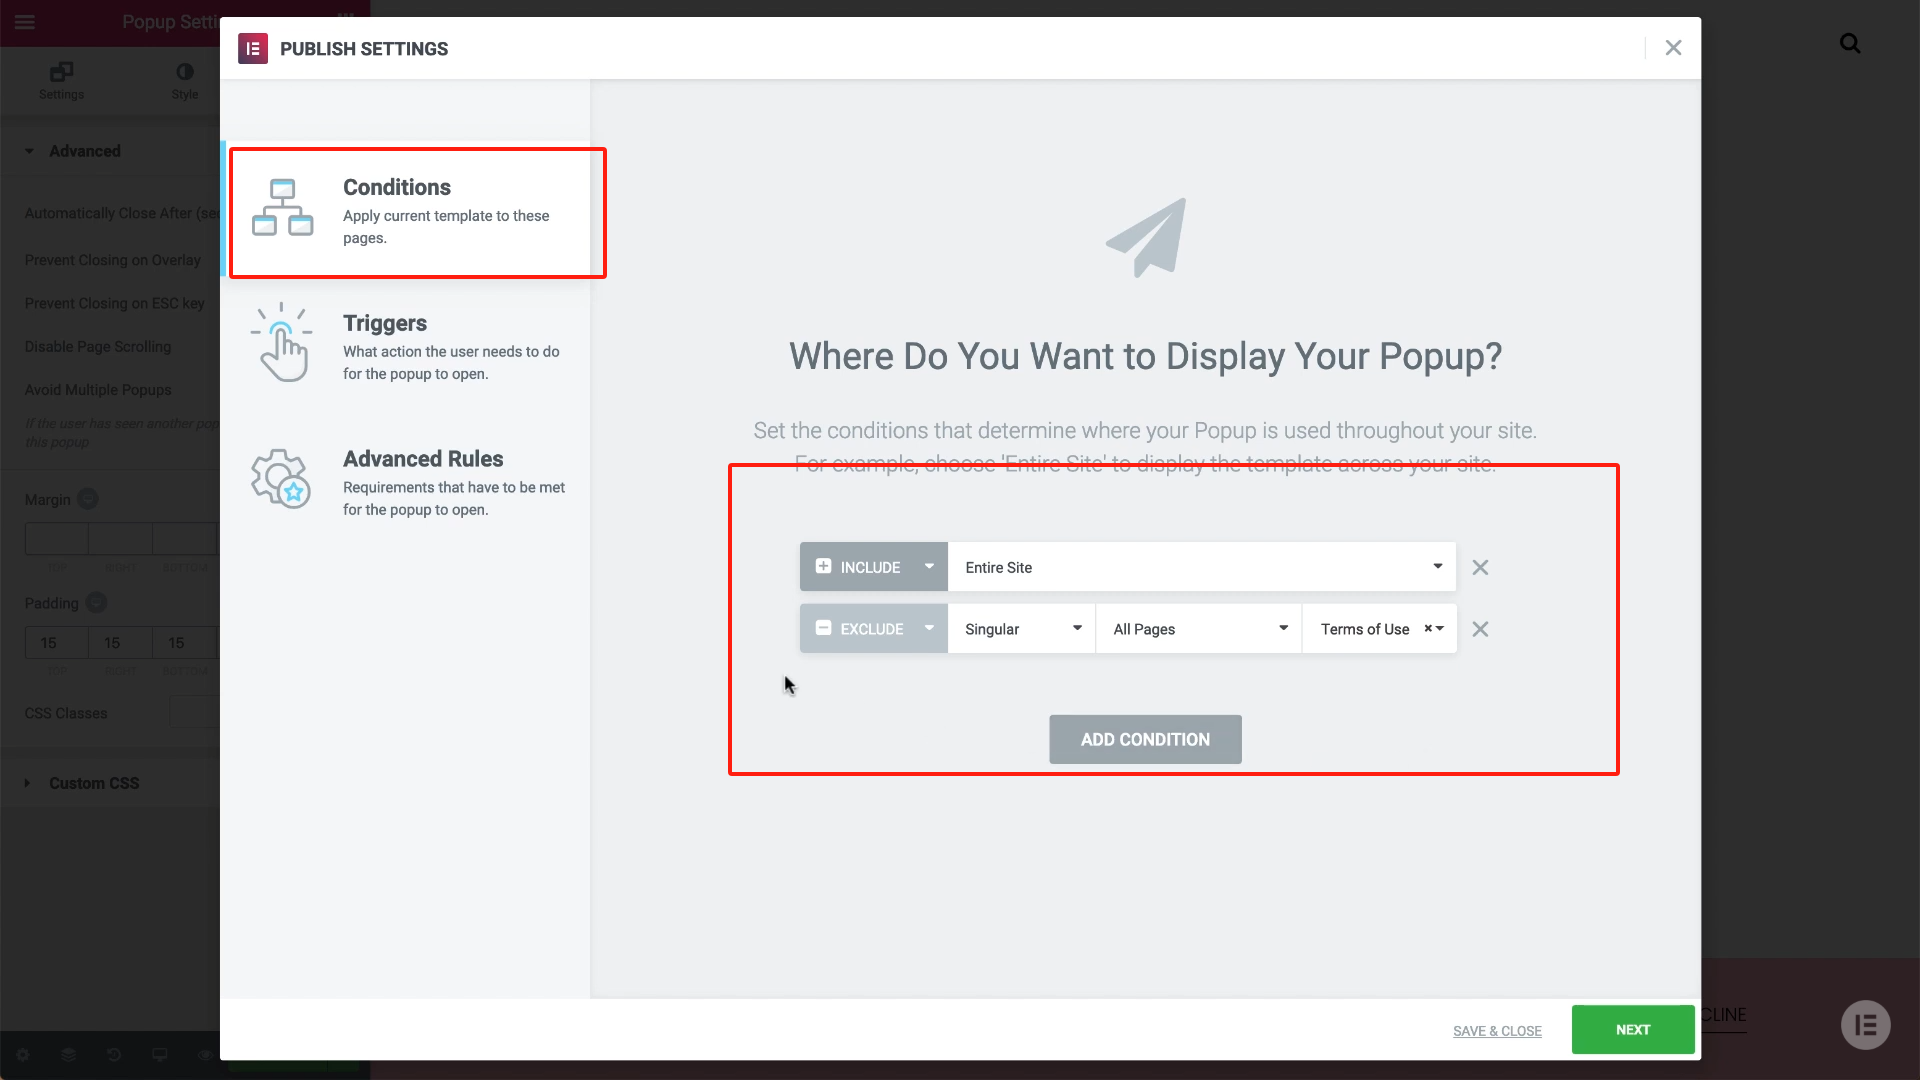Click the Advanced Rules gear icon
1920x1080 pixels.
pyautogui.click(x=281, y=478)
